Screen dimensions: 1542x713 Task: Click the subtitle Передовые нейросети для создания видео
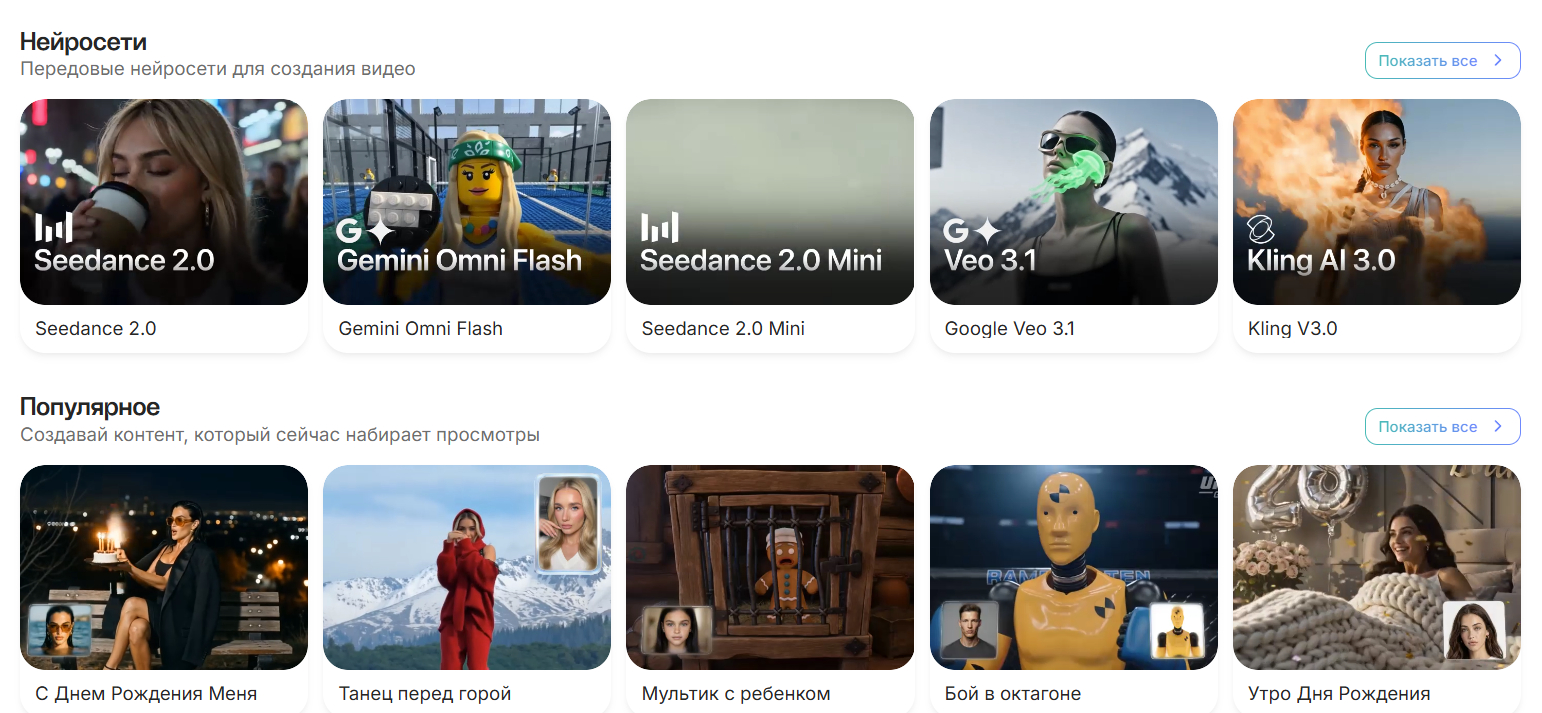tap(218, 69)
